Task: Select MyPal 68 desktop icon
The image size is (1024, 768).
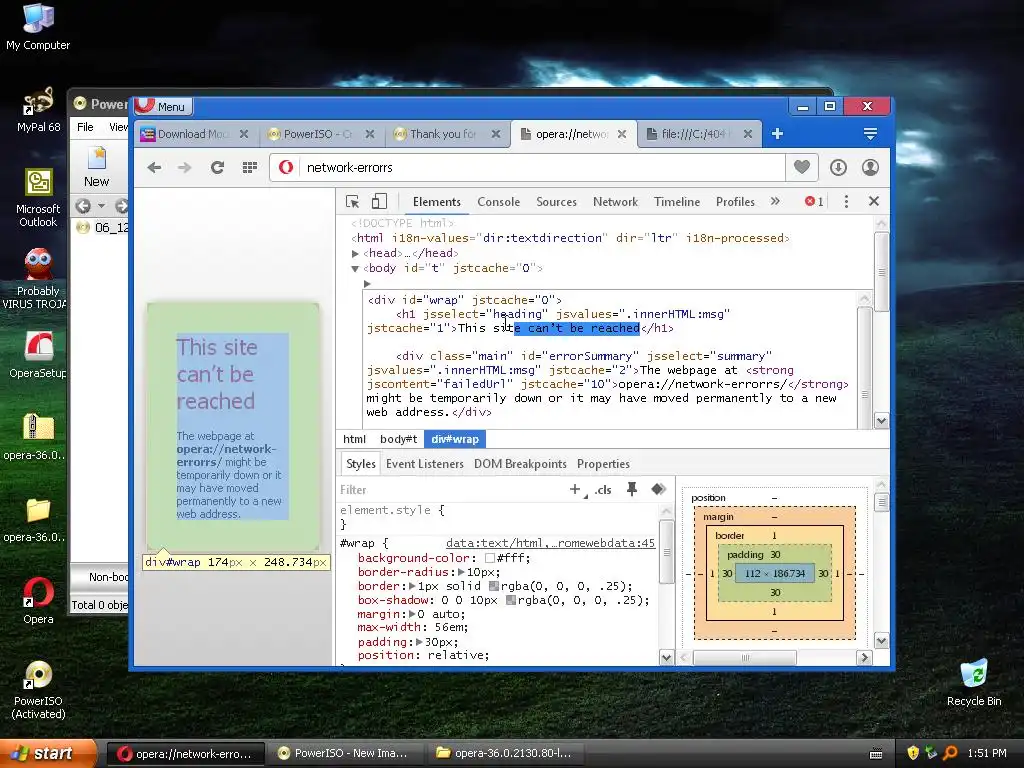Action: pyautogui.click(x=38, y=110)
